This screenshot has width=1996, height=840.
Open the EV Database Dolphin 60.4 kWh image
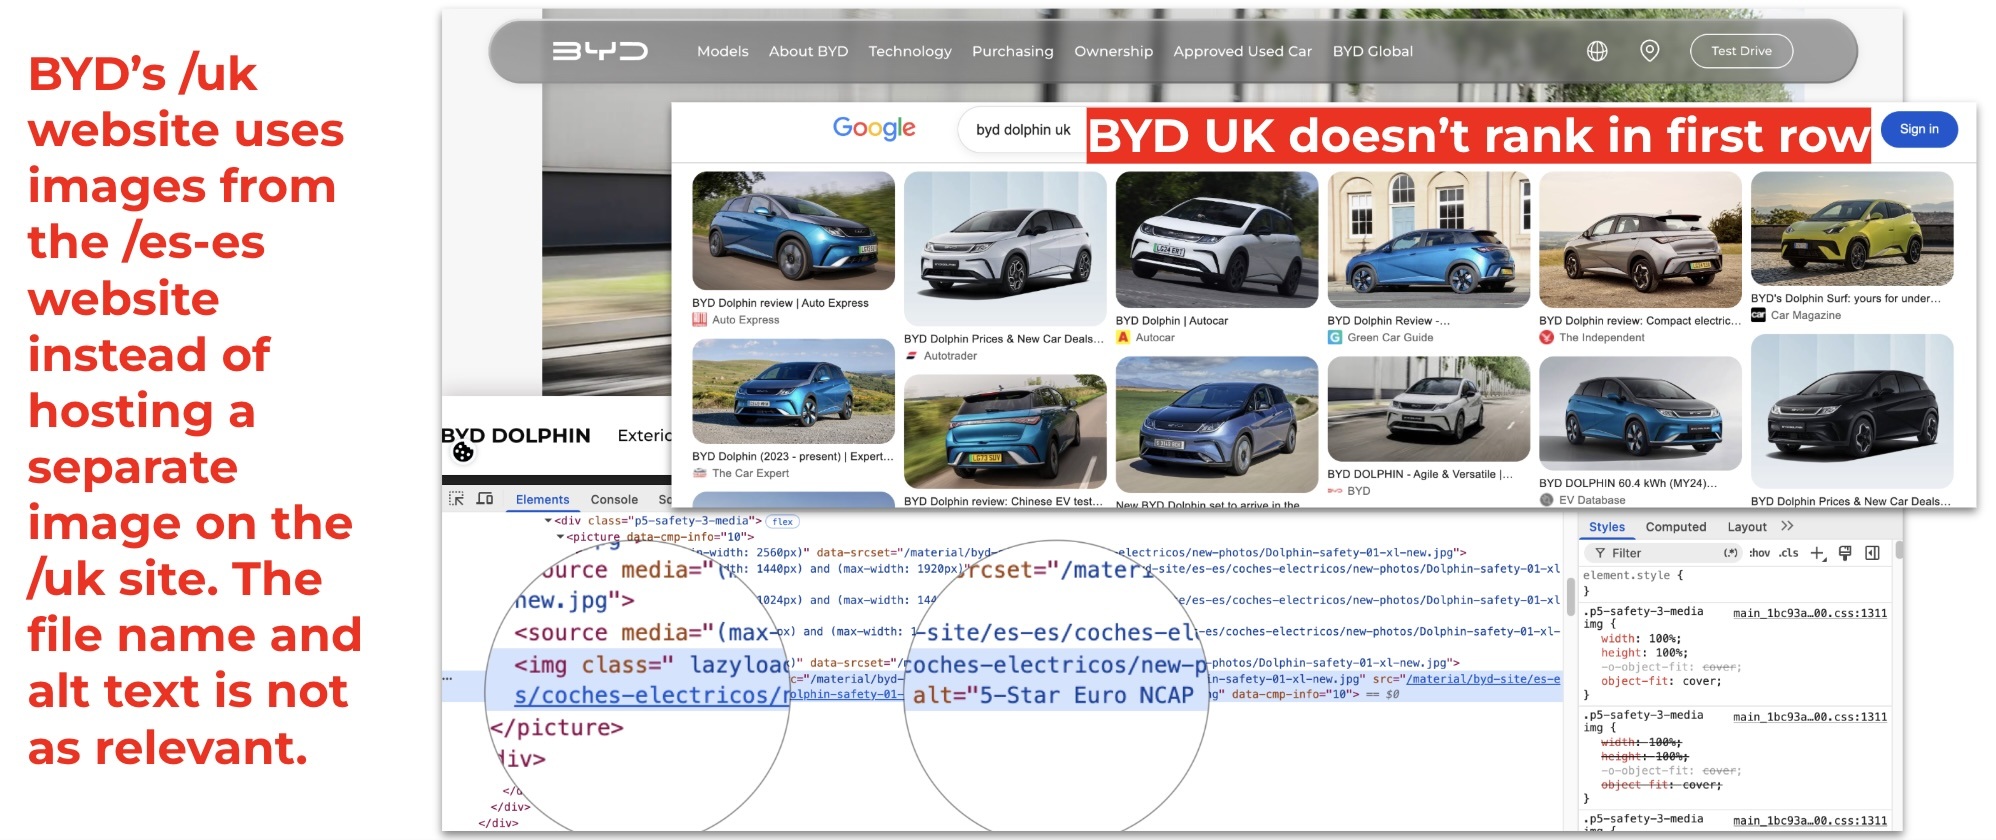1640,413
